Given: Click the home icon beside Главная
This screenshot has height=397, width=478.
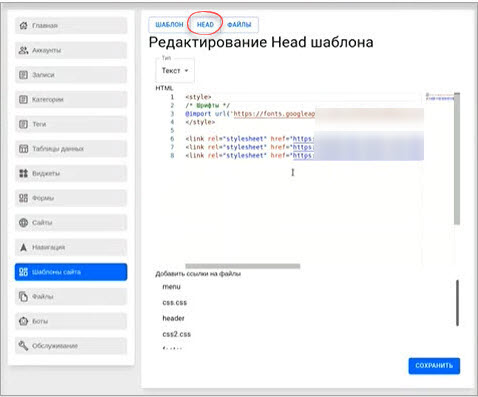Looking at the screenshot, I should pos(23,25).
